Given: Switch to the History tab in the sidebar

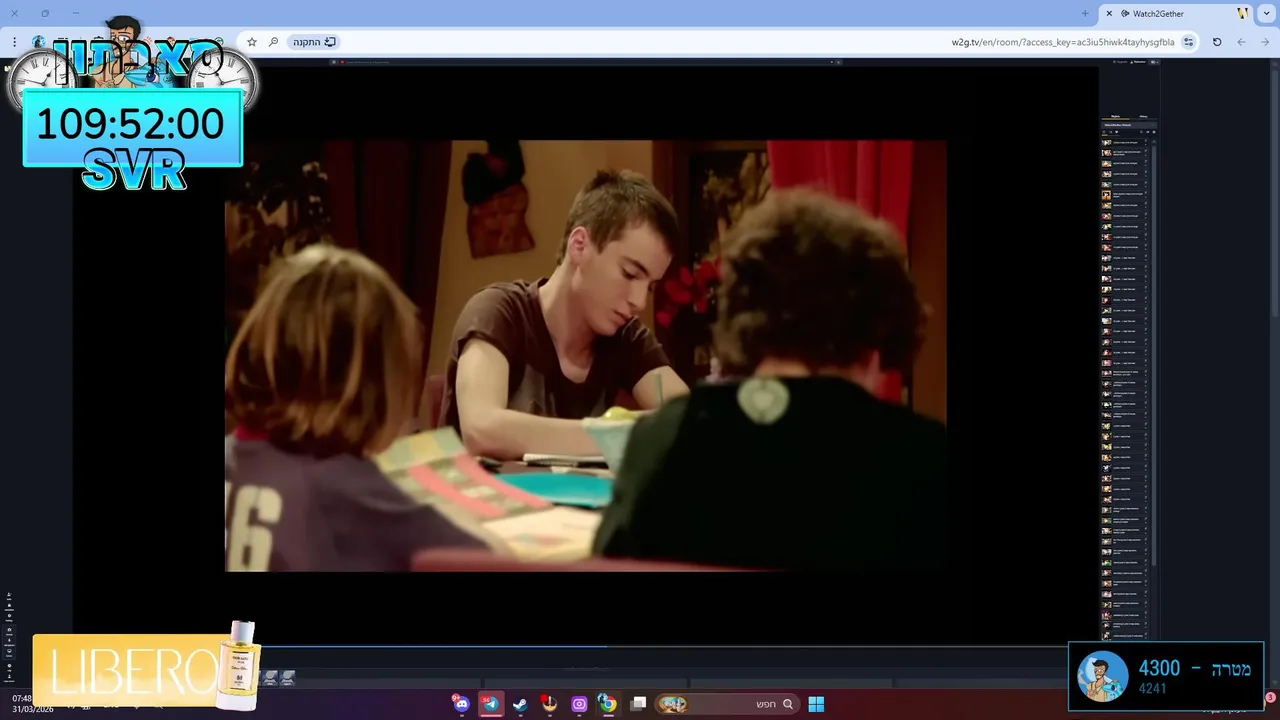Looking at the screenshot, I should pyautogui.click(x=1143, y=116).
